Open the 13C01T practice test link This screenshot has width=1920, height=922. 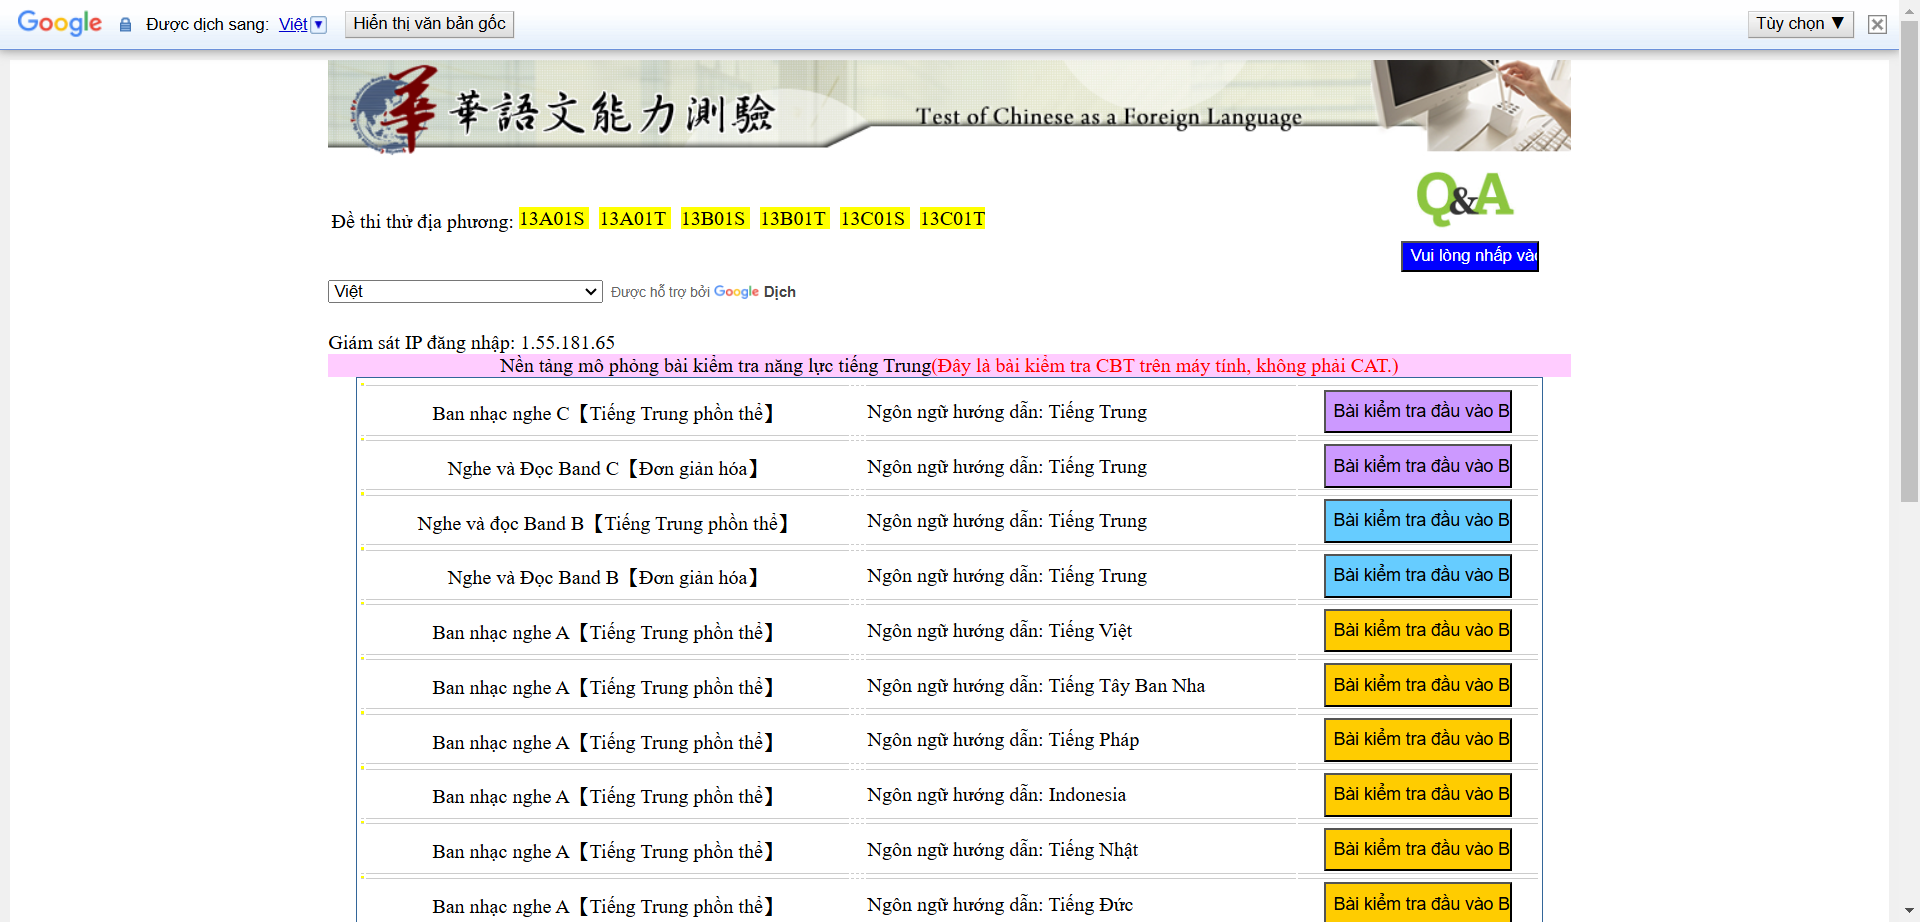coord(953,219)
